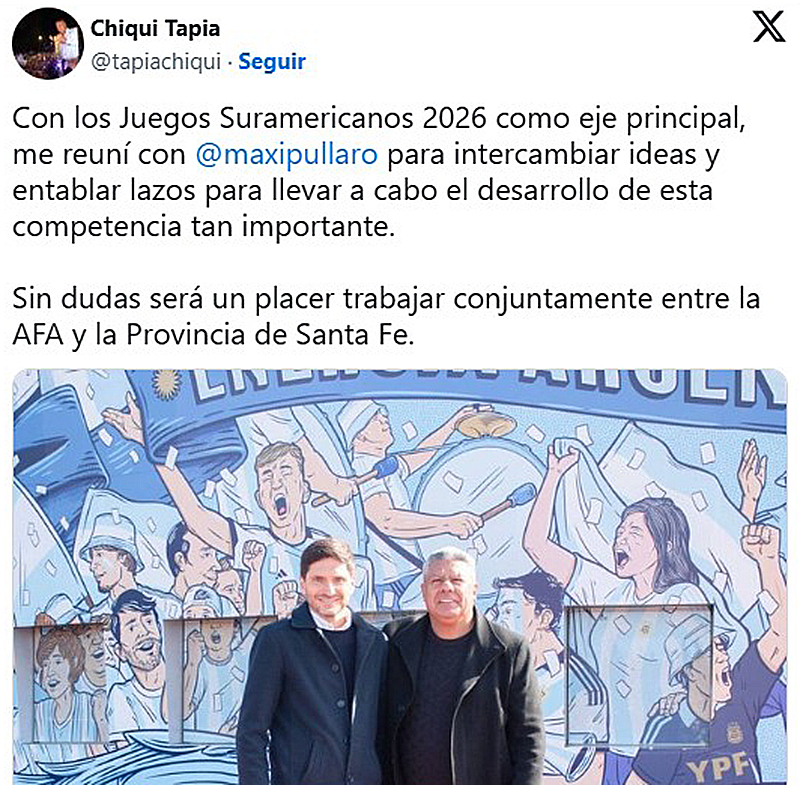Open the @tapiachiqui handle

coord(156,62)
